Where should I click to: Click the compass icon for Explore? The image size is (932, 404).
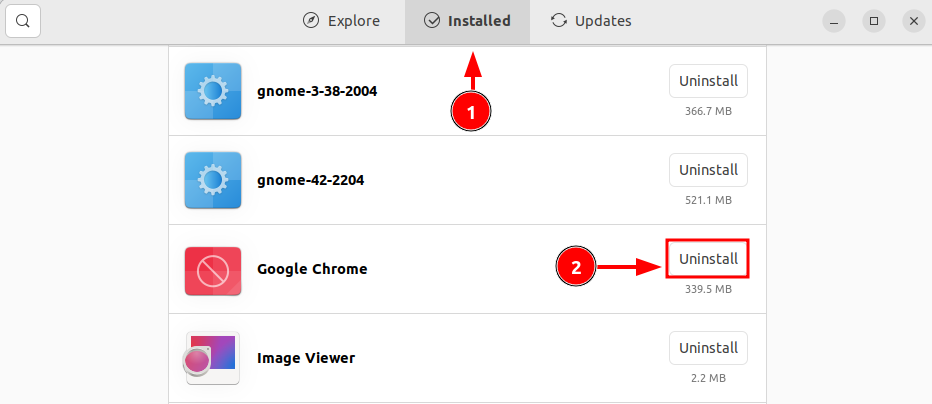coord(311,21)
